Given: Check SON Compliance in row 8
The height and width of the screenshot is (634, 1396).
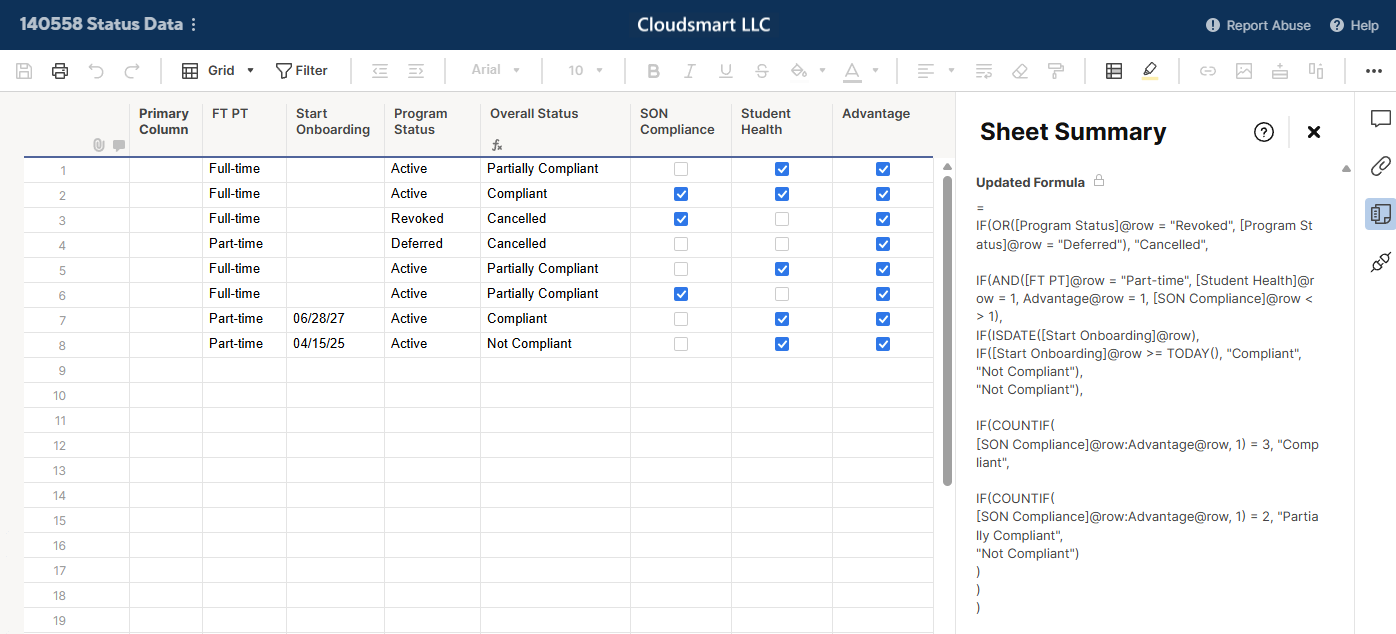Looking at the screenshot, I should pyautogui.click(x=681, y=344).
